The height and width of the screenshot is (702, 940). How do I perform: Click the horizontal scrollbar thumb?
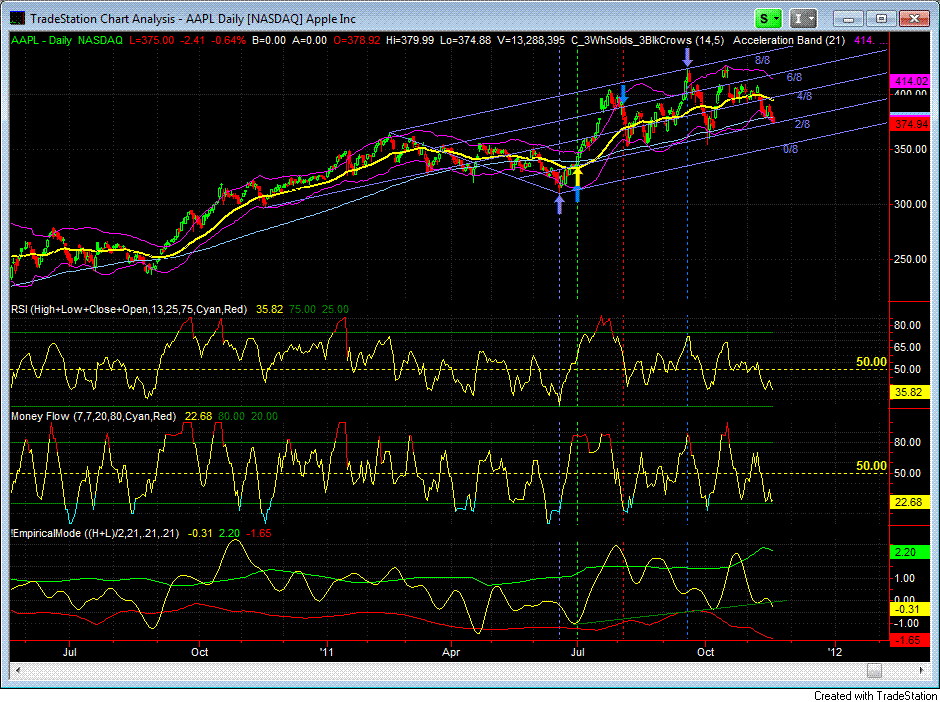pos(874,670)
